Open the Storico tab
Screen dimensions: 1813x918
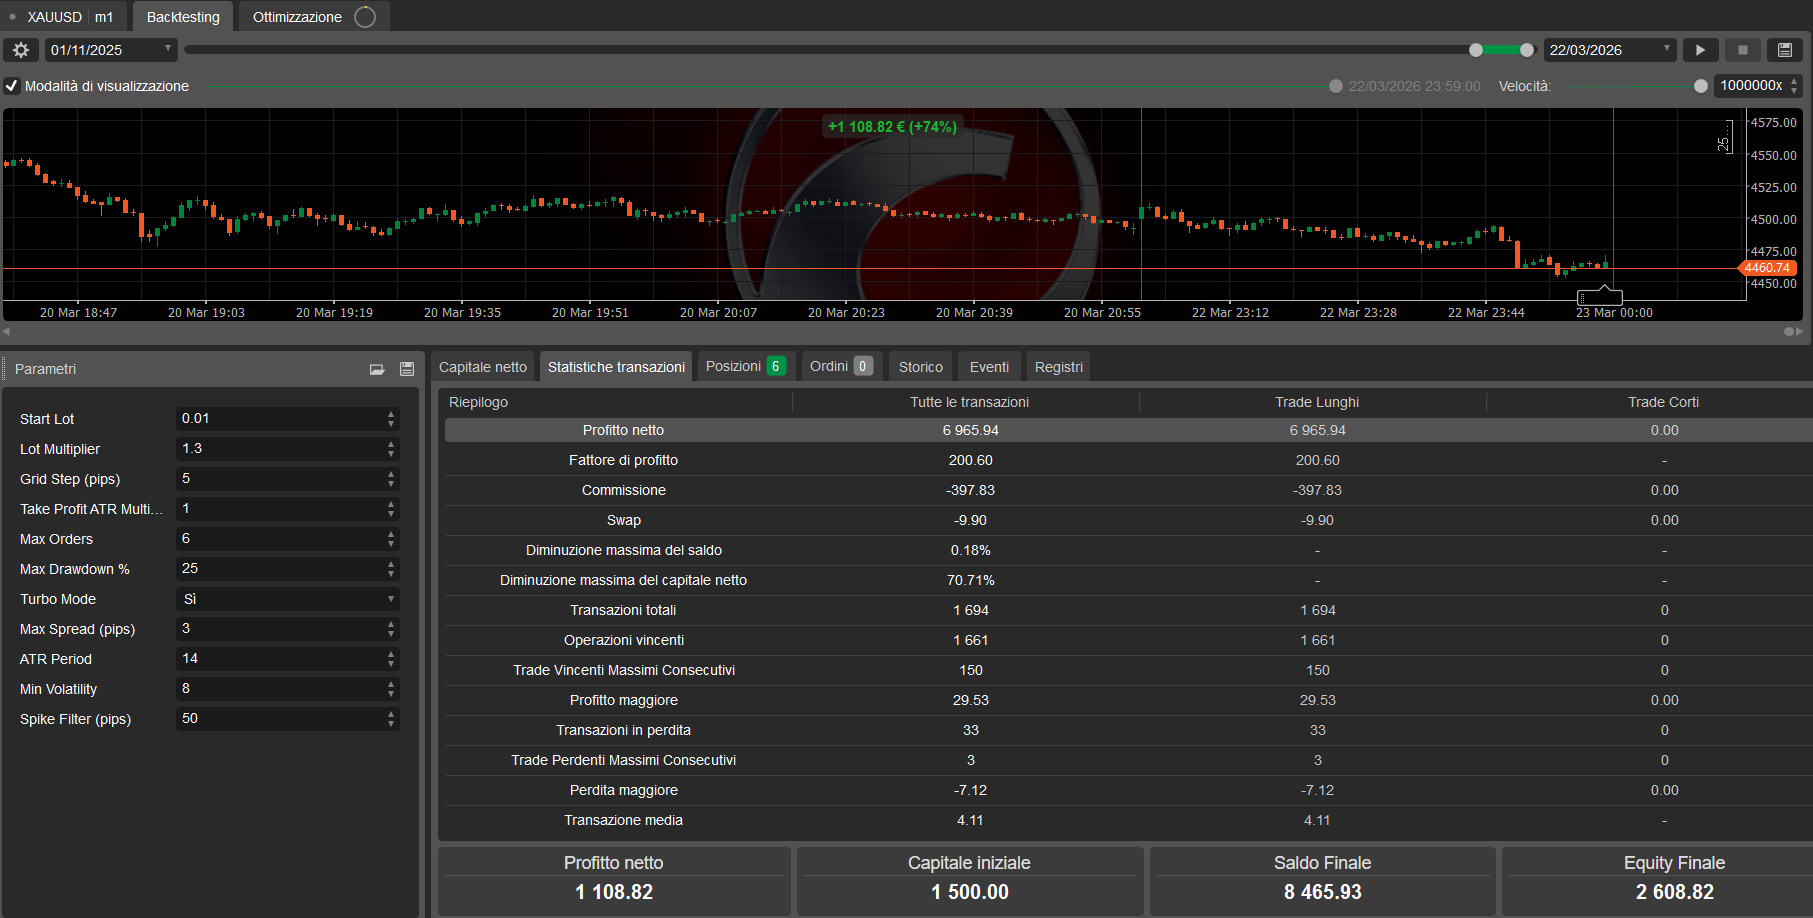pos(920,367)
